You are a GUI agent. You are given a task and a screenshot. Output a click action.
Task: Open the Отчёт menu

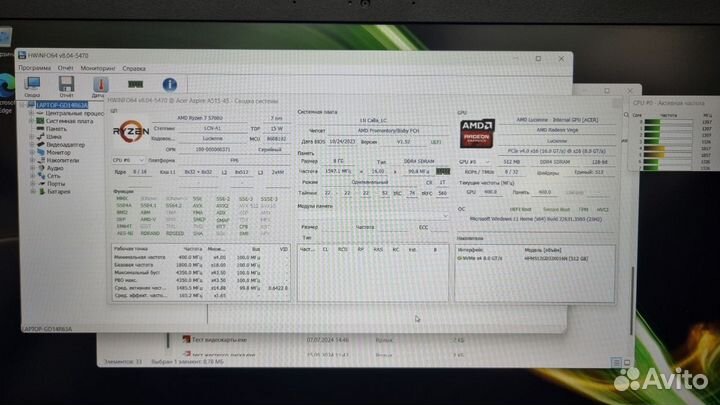point(65,68)
